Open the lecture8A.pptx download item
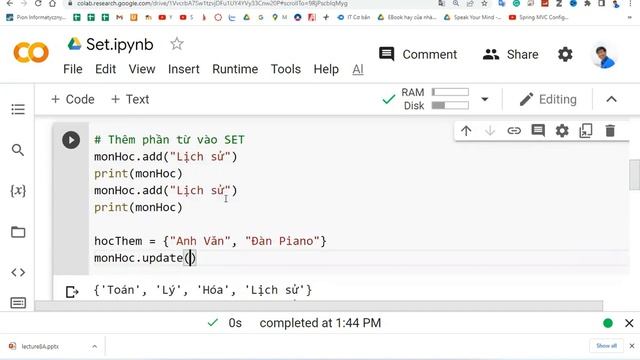This screenshot has height=360, width=640. [40, 346]
